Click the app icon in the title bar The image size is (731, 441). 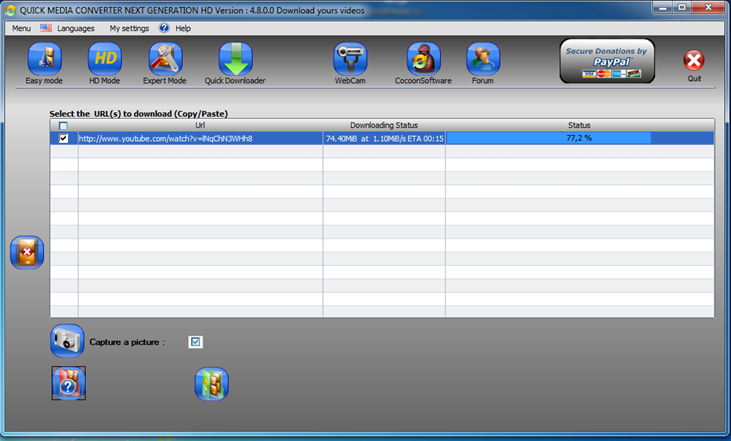(10, 10)
